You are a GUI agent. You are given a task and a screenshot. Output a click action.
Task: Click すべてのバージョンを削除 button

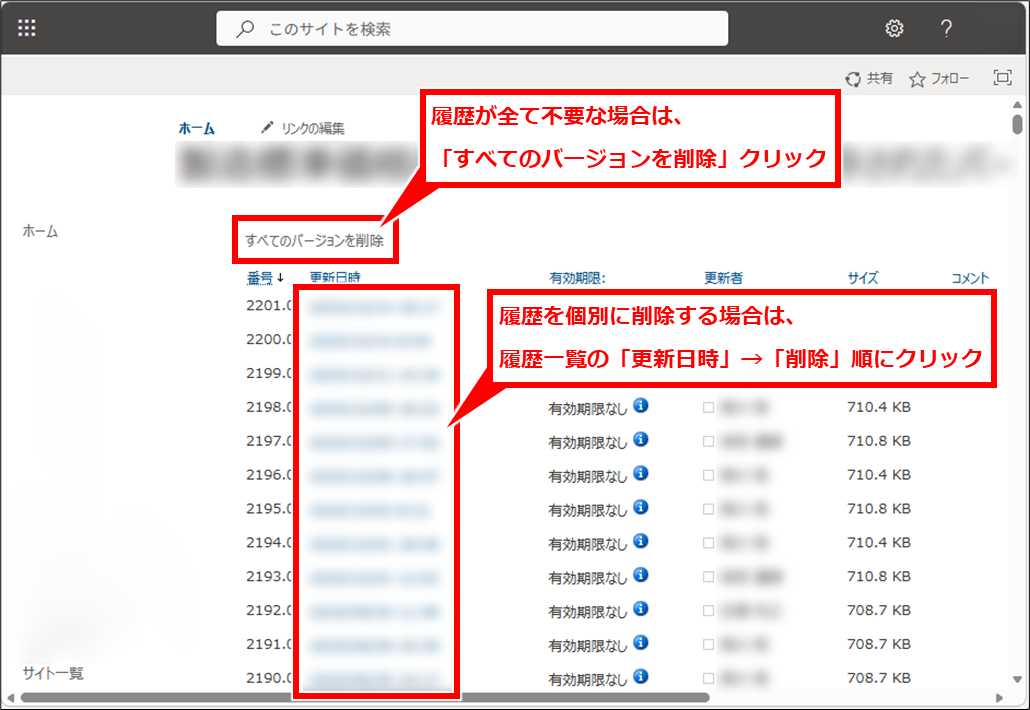tap(316, 238)
